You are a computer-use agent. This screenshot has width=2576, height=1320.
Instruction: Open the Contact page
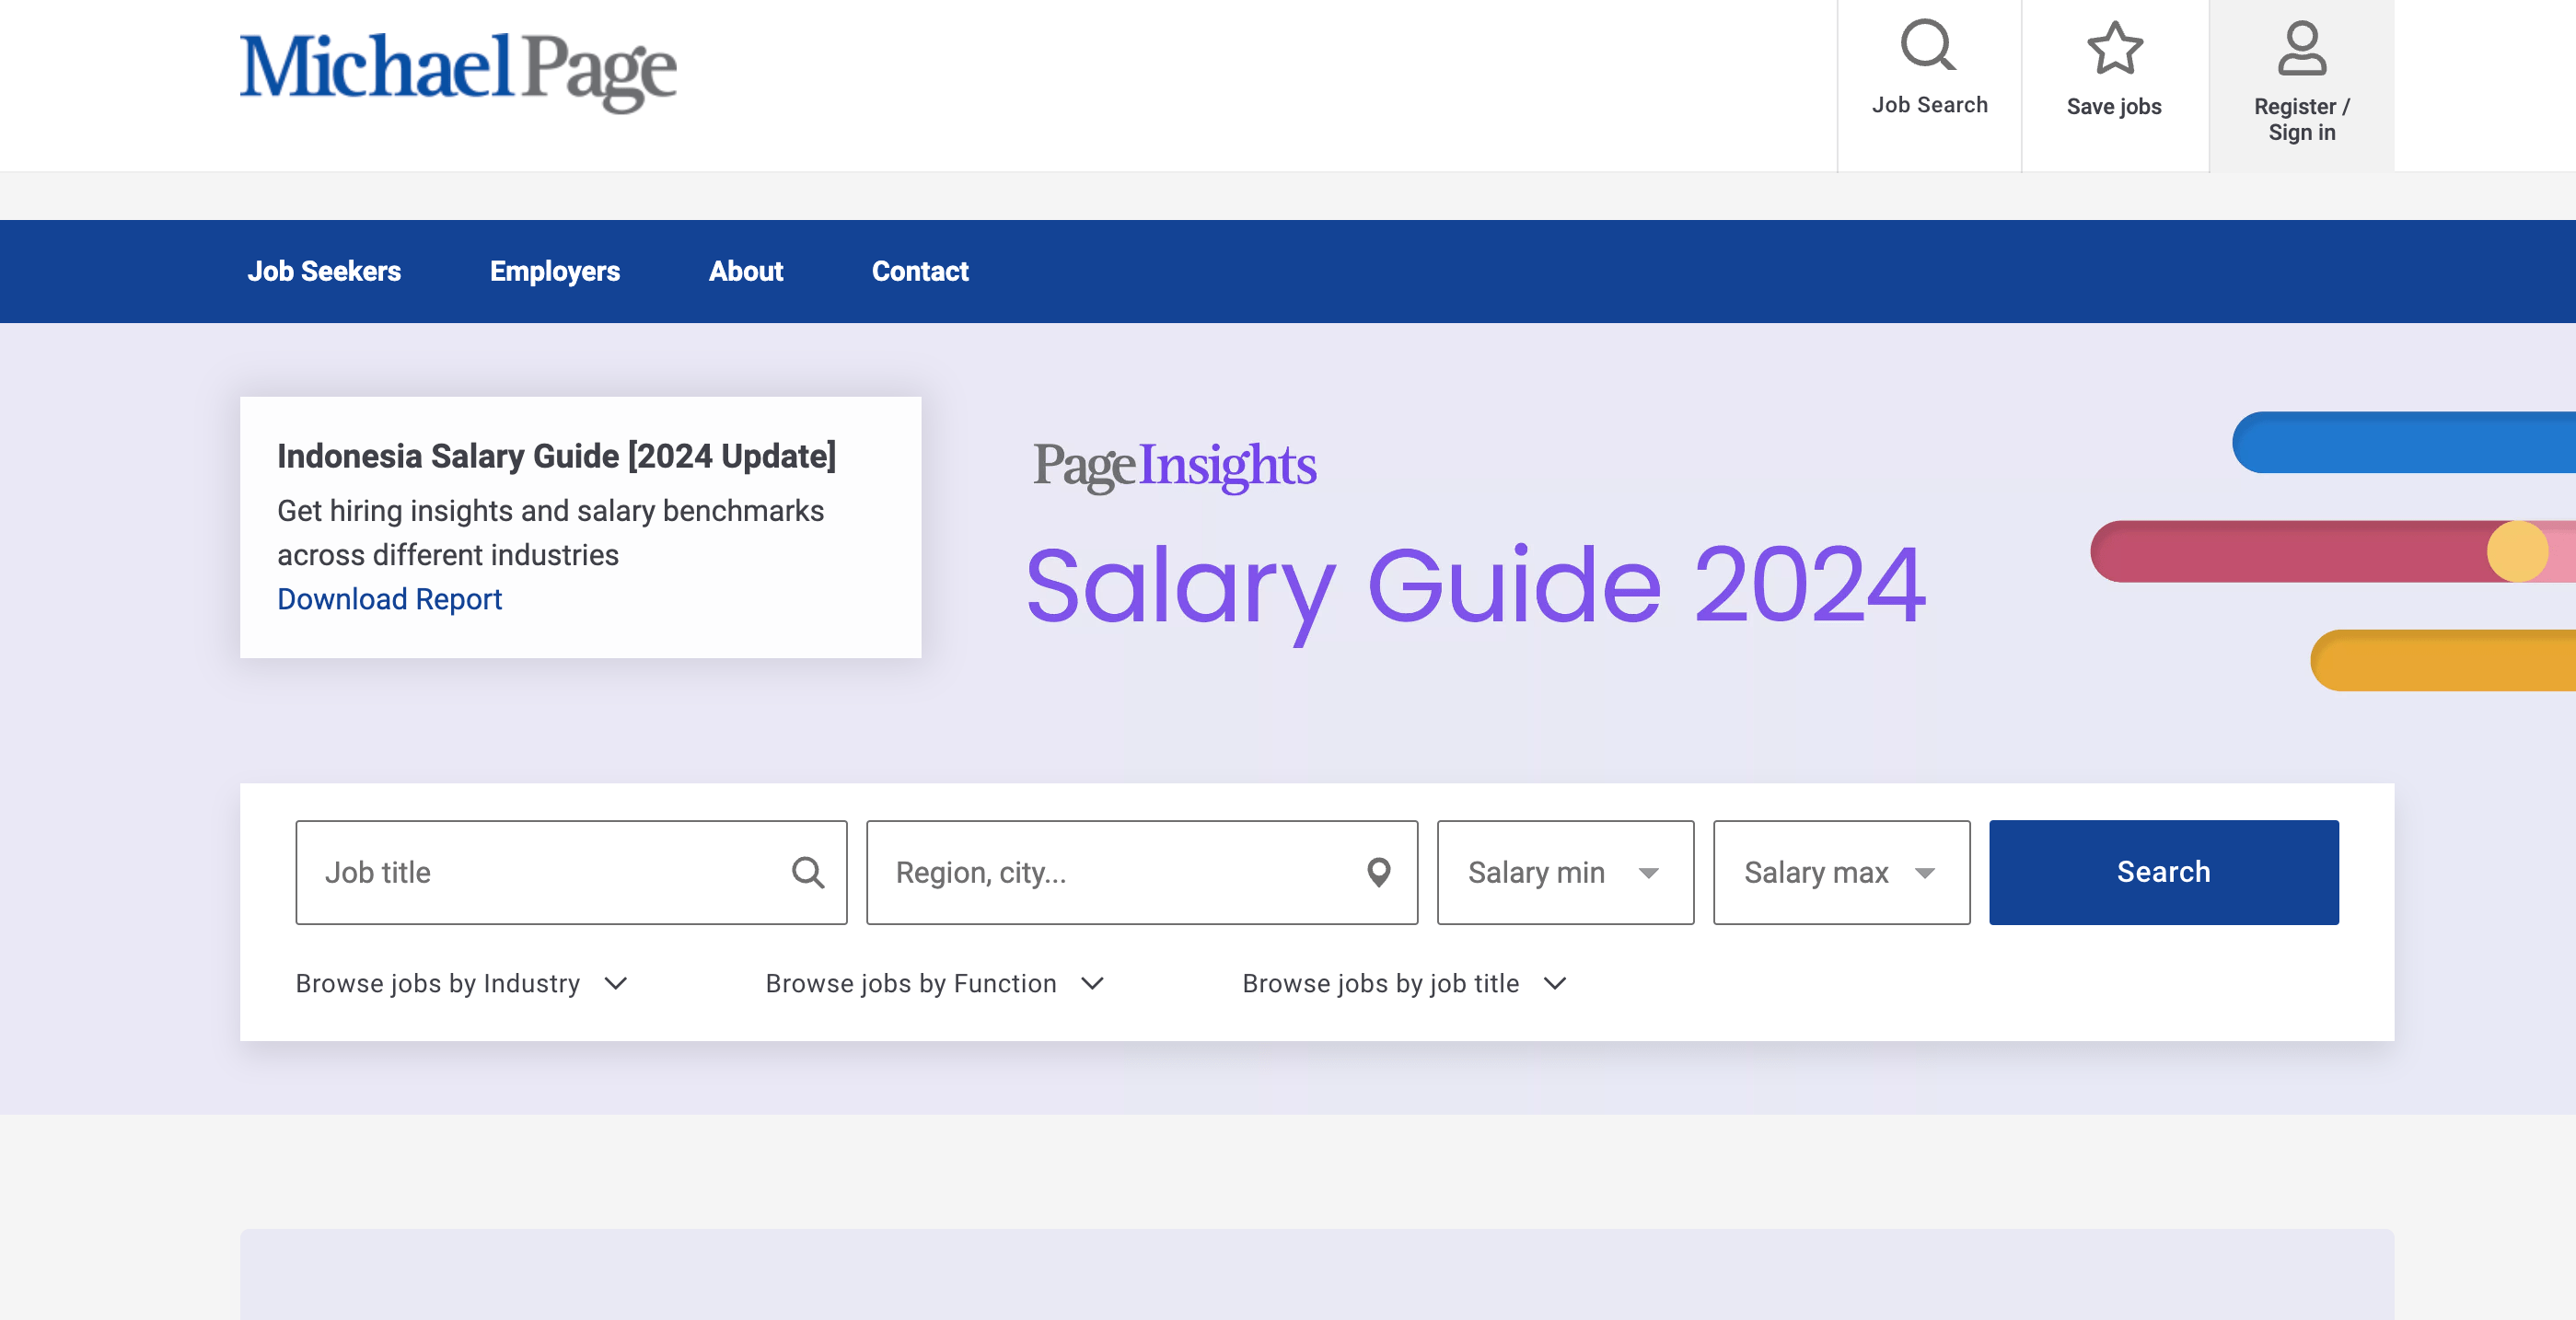click(919, 271)
